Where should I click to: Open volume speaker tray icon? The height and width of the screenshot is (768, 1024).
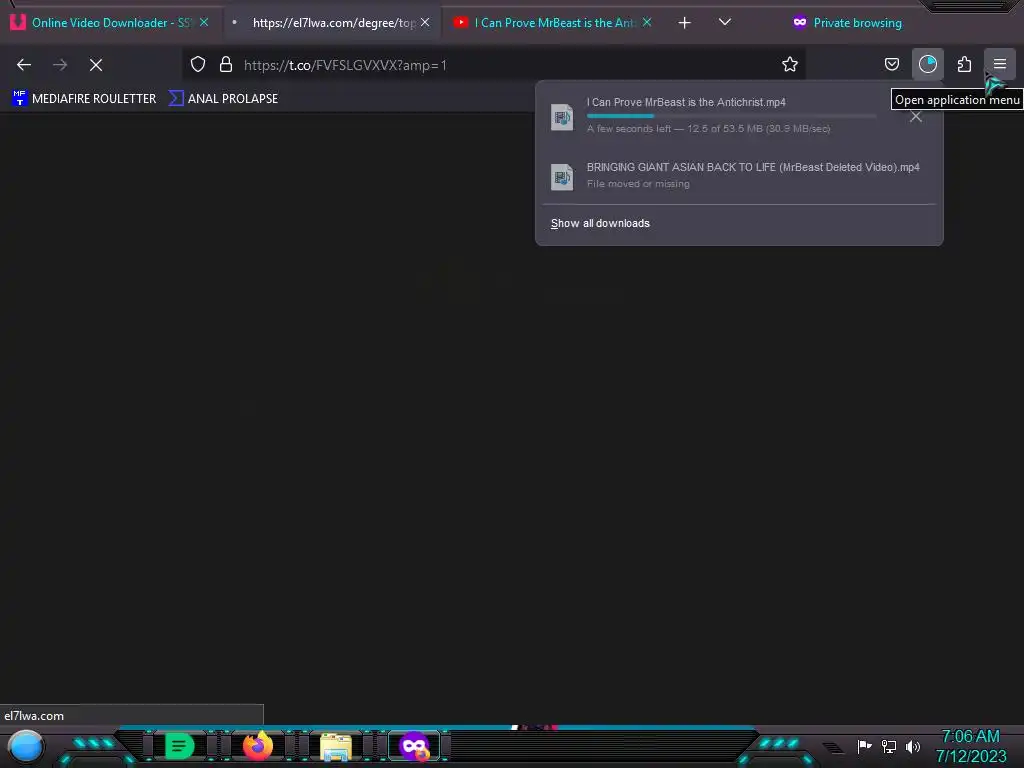pos(913,746)
